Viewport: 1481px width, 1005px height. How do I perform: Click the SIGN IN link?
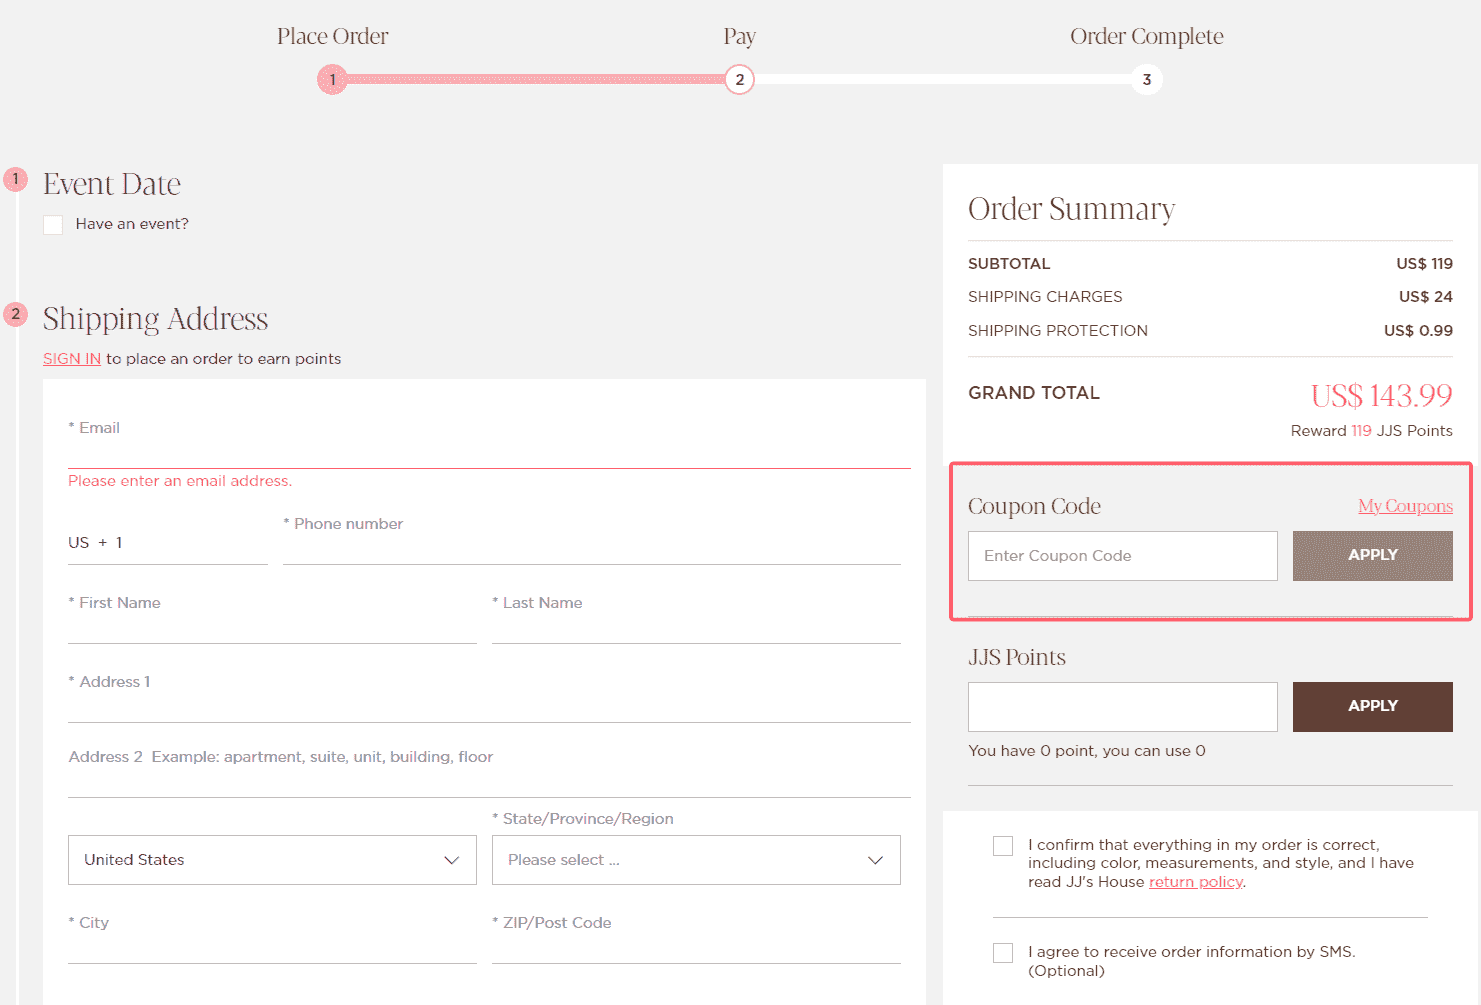pyautogui.click(x=72, y=359)
